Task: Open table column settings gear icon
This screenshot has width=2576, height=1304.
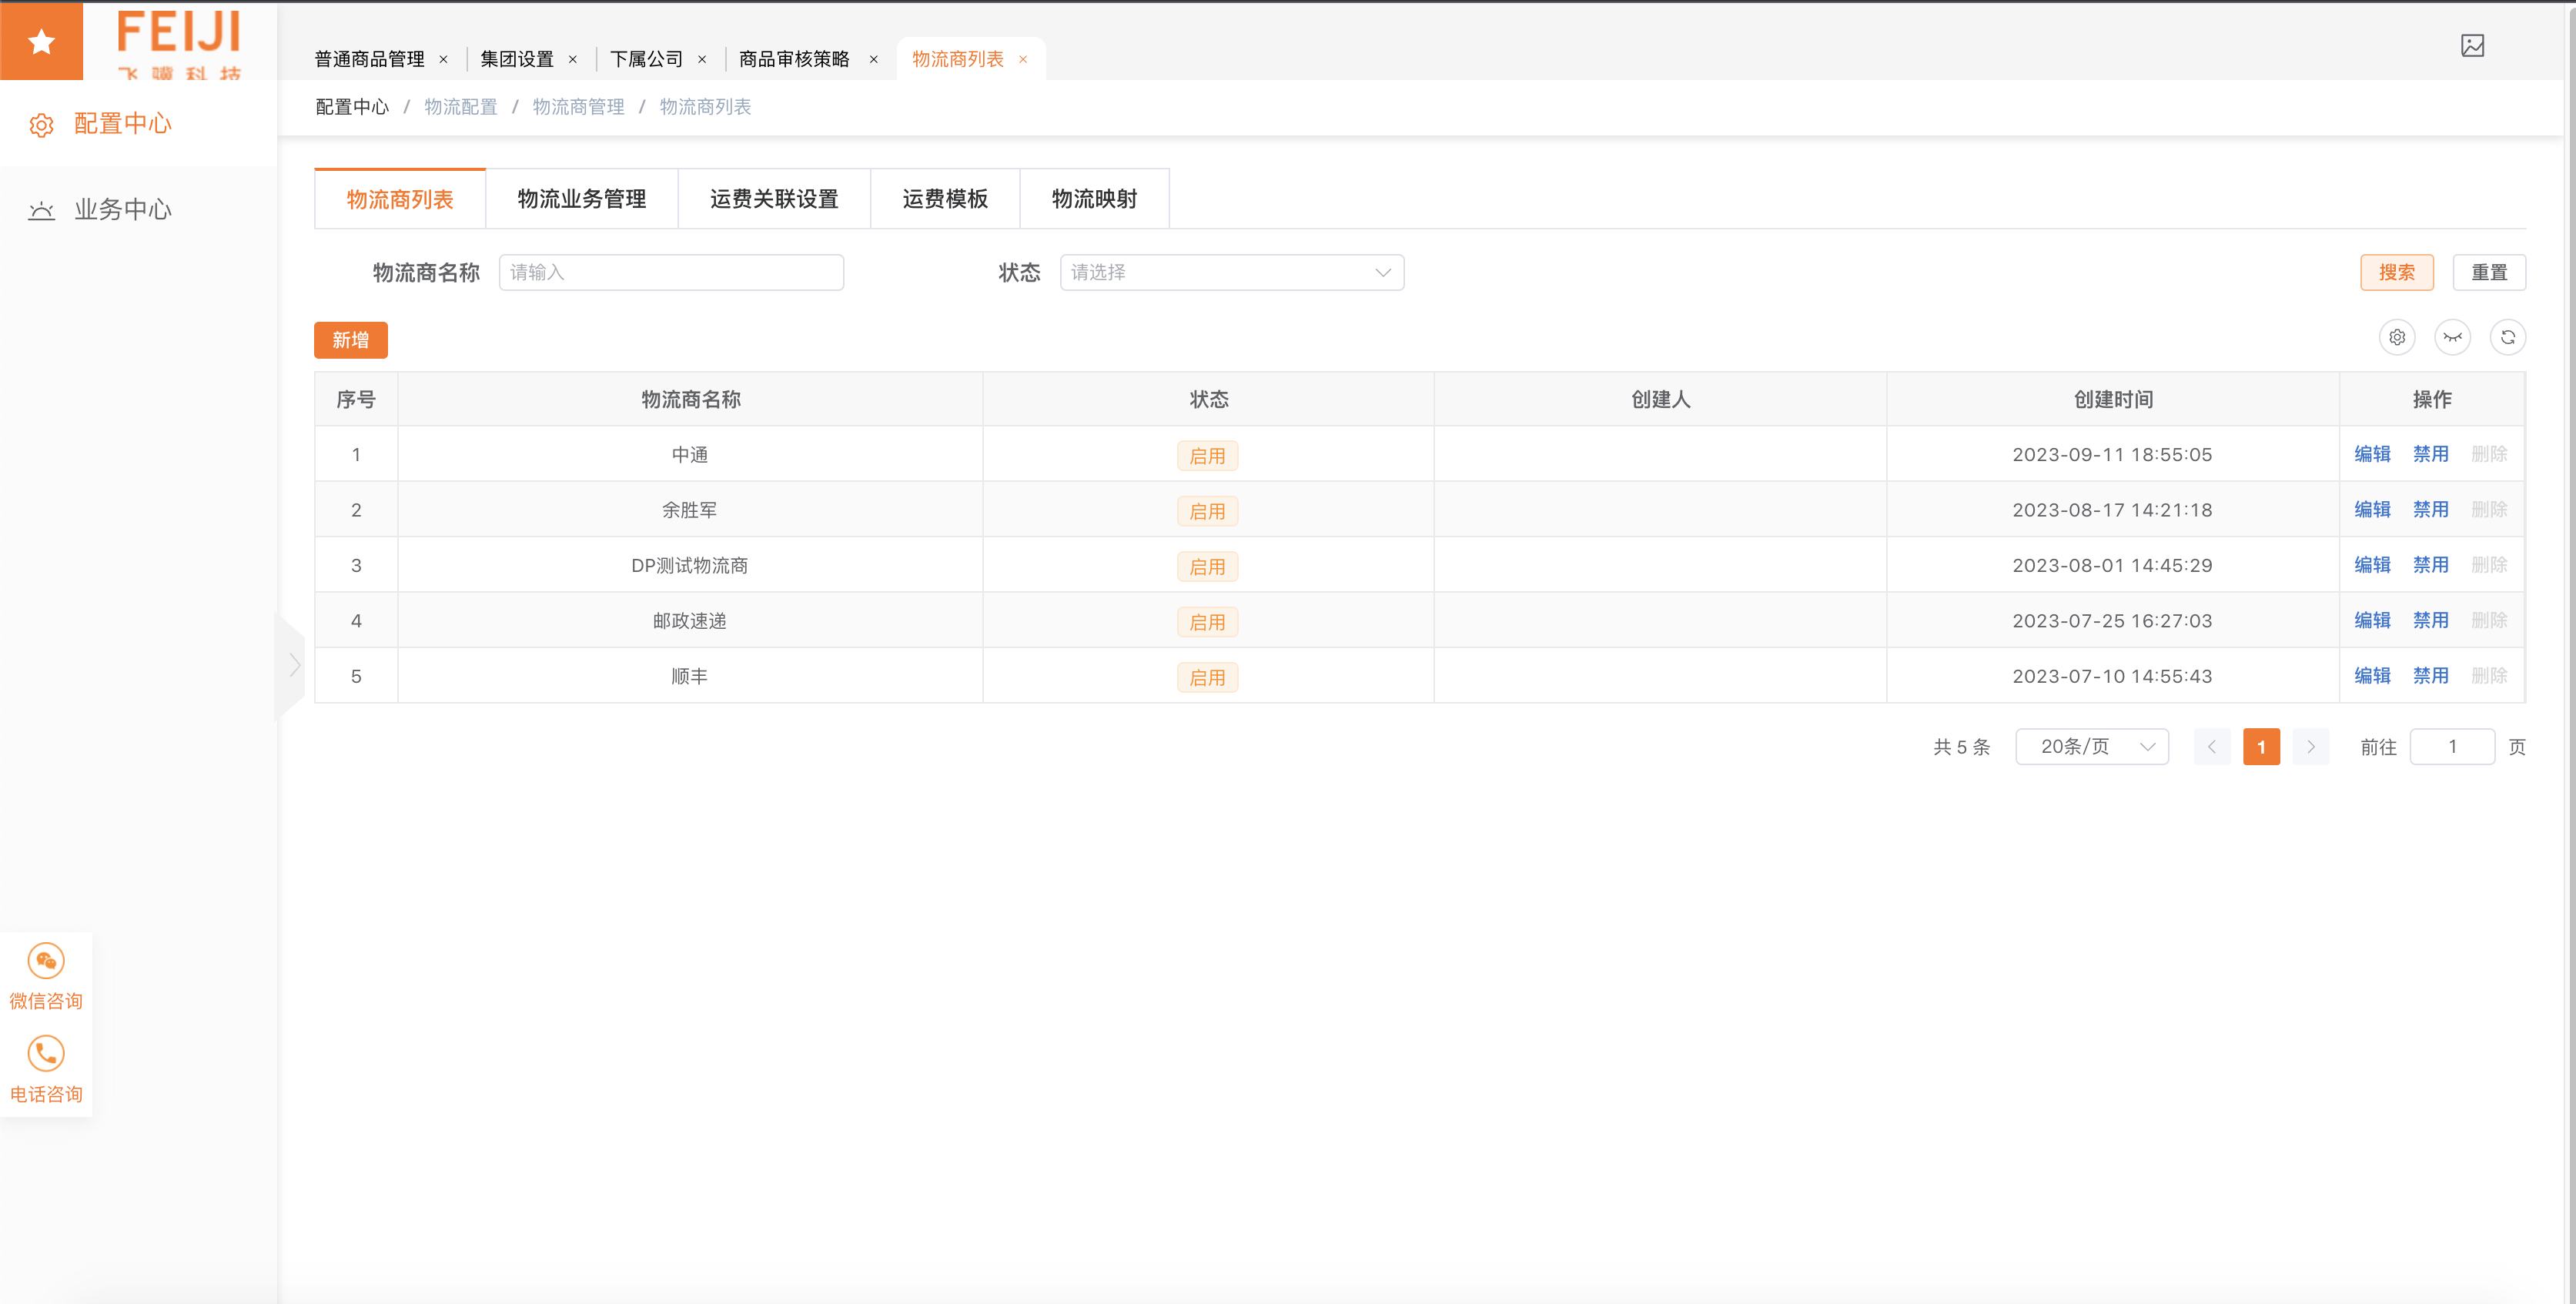Action: pyautogui.click(x=2397, y=337)
